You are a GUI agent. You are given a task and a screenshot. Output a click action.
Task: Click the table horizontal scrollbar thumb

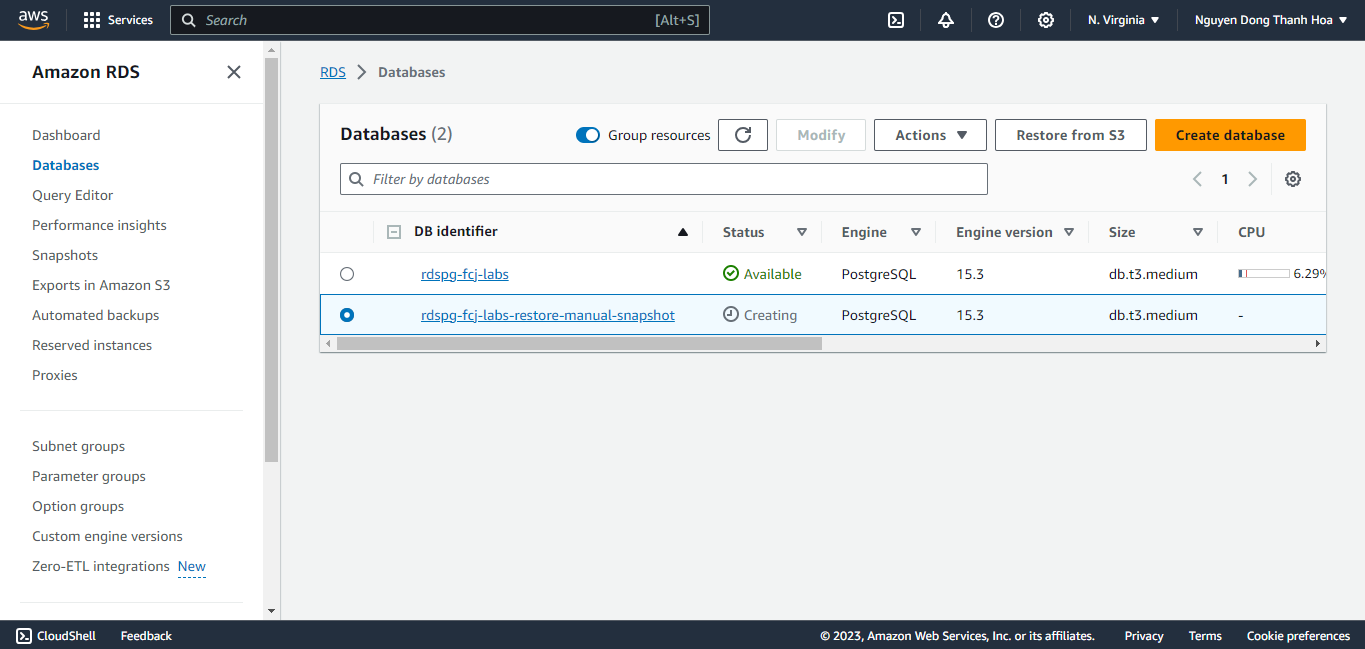[579, 343]
